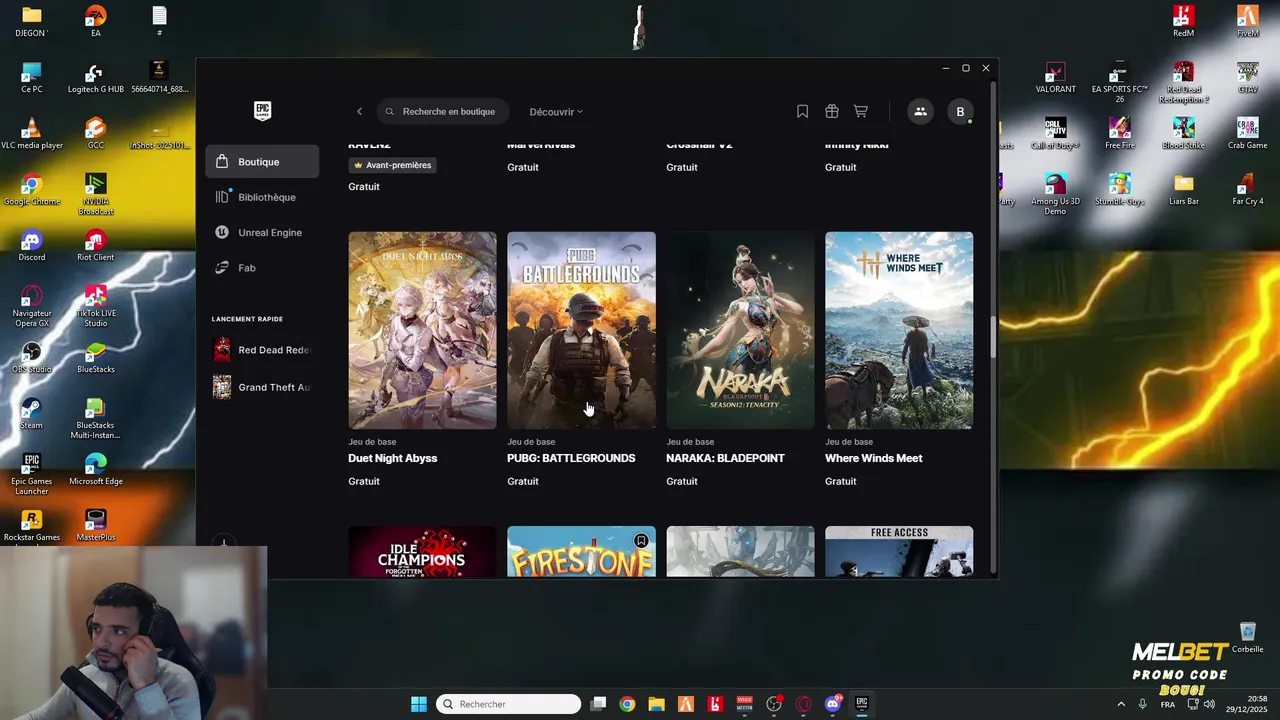Open Opera GX from the taskbar

click(x=803, y=704)
